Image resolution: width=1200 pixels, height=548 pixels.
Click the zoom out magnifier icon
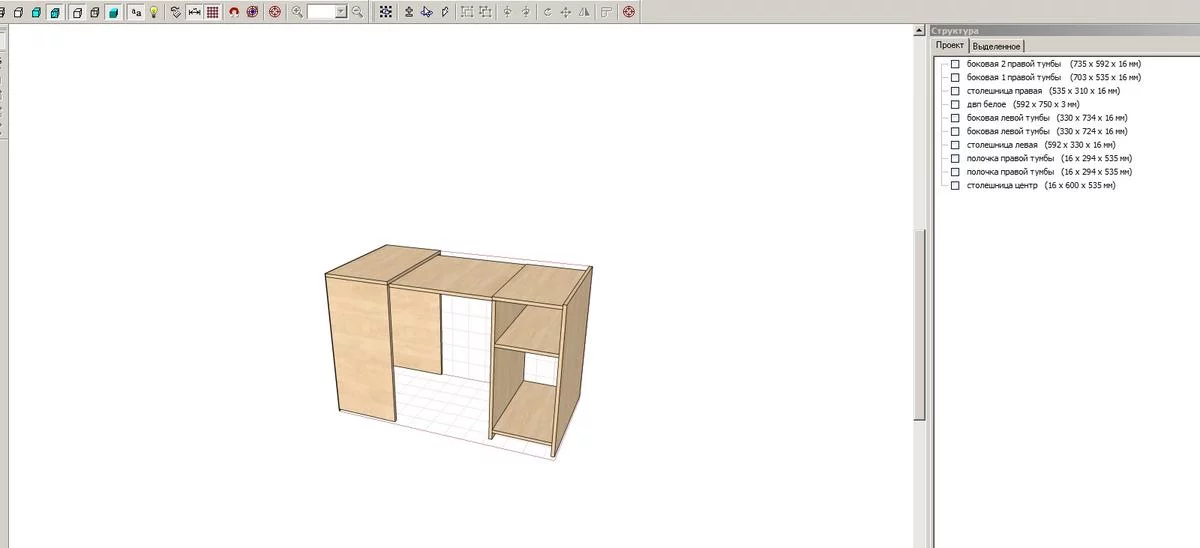pos(356,12)
